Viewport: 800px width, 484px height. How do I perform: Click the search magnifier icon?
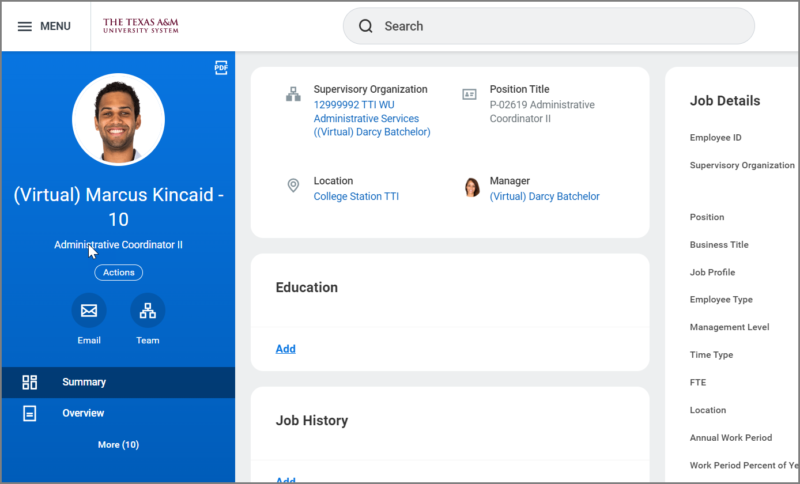pyautogui.click(x=366, y=26)
